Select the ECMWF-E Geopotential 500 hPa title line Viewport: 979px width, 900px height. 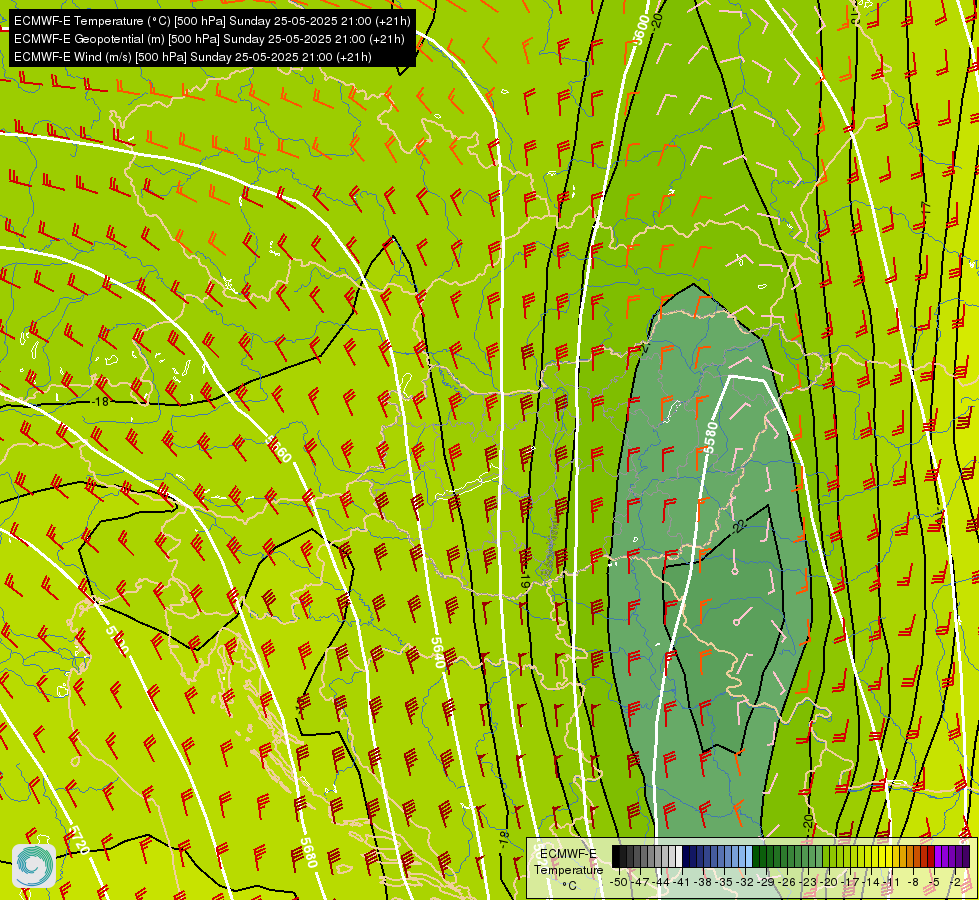[209, 39]
